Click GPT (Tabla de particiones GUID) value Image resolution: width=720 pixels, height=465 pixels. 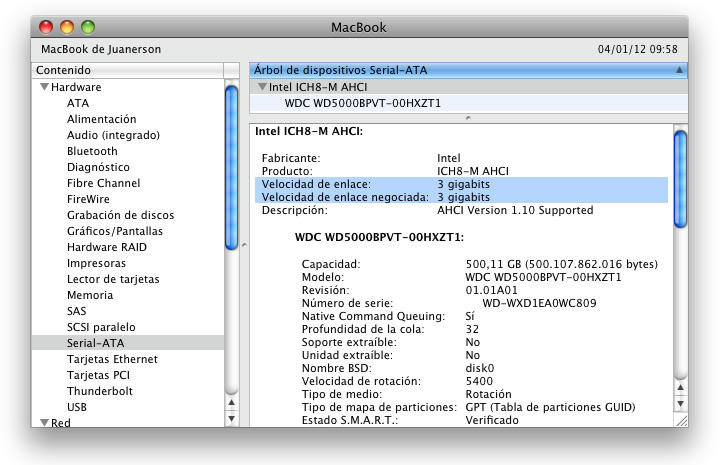(x=551, y=407)
